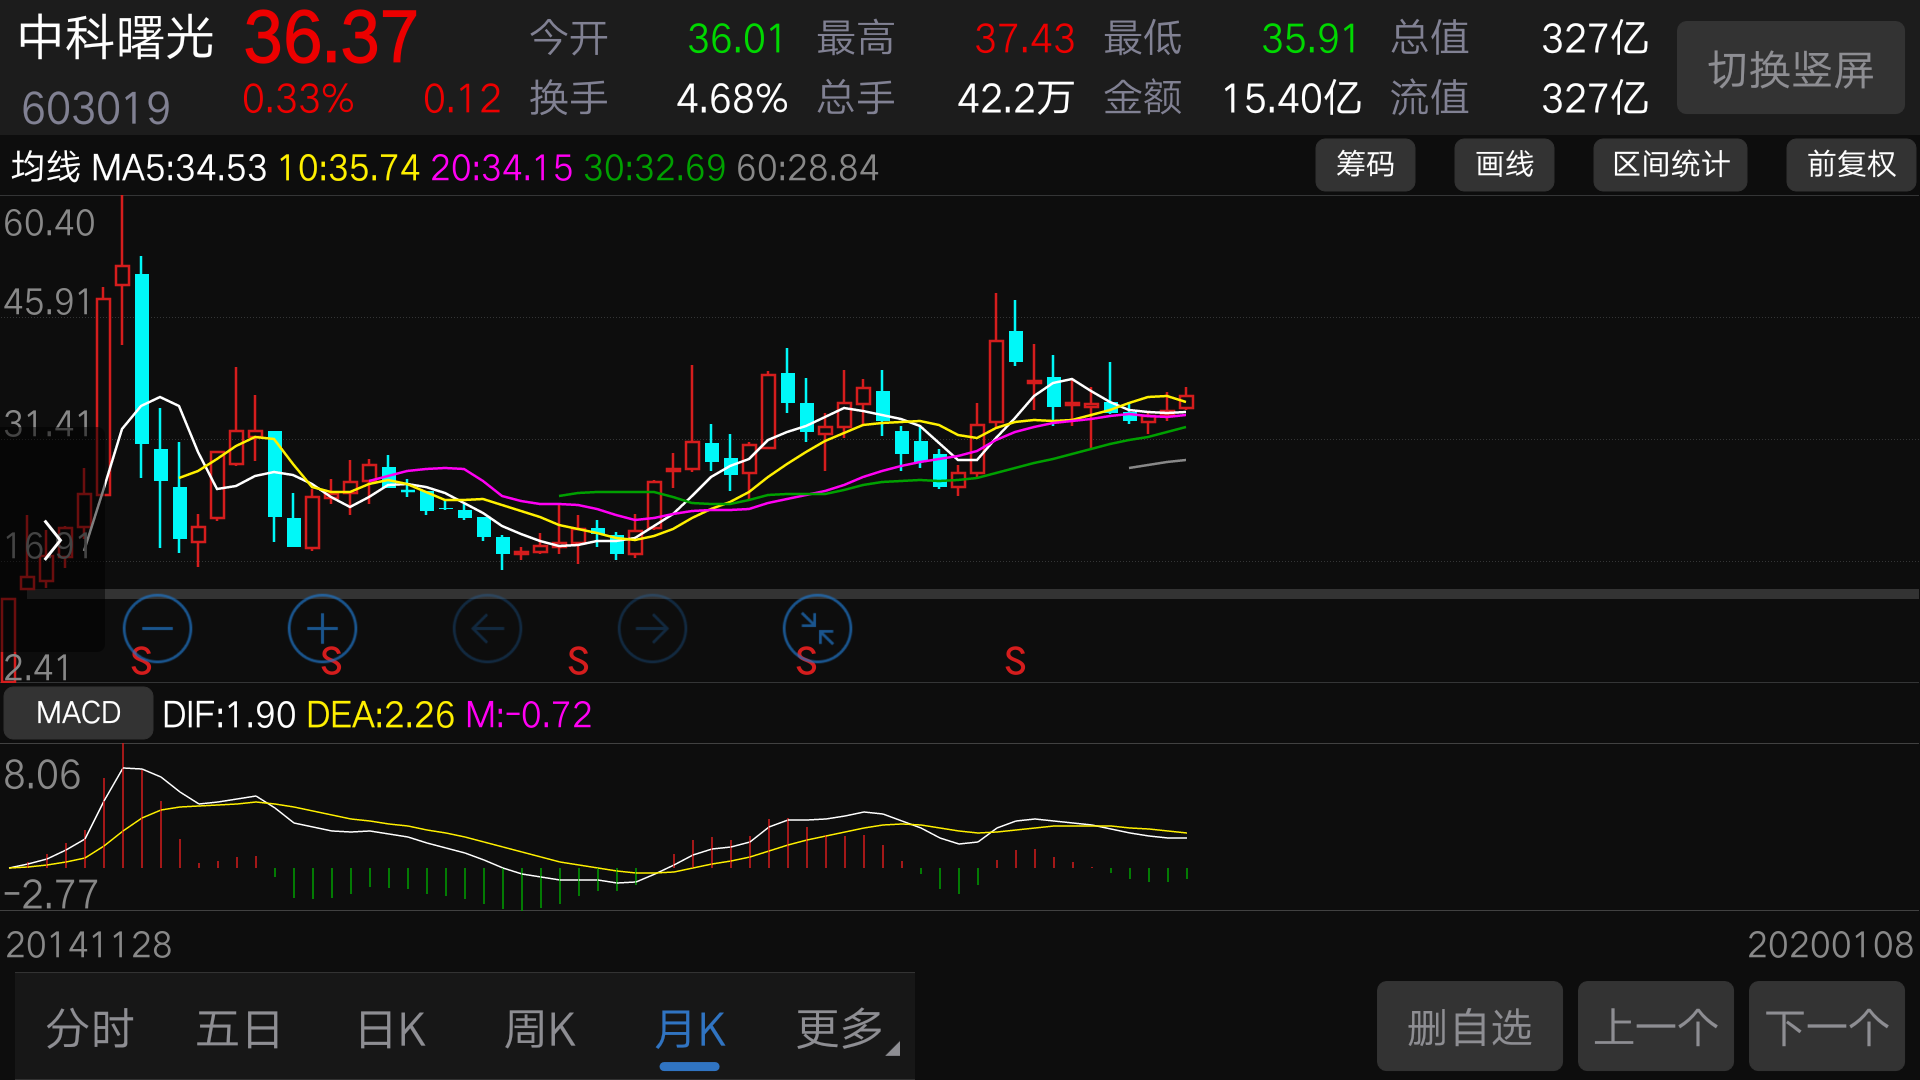Tap the stock code 603019
The height and width of the screenshot is (1080, 1920).
tap(96, 108)
